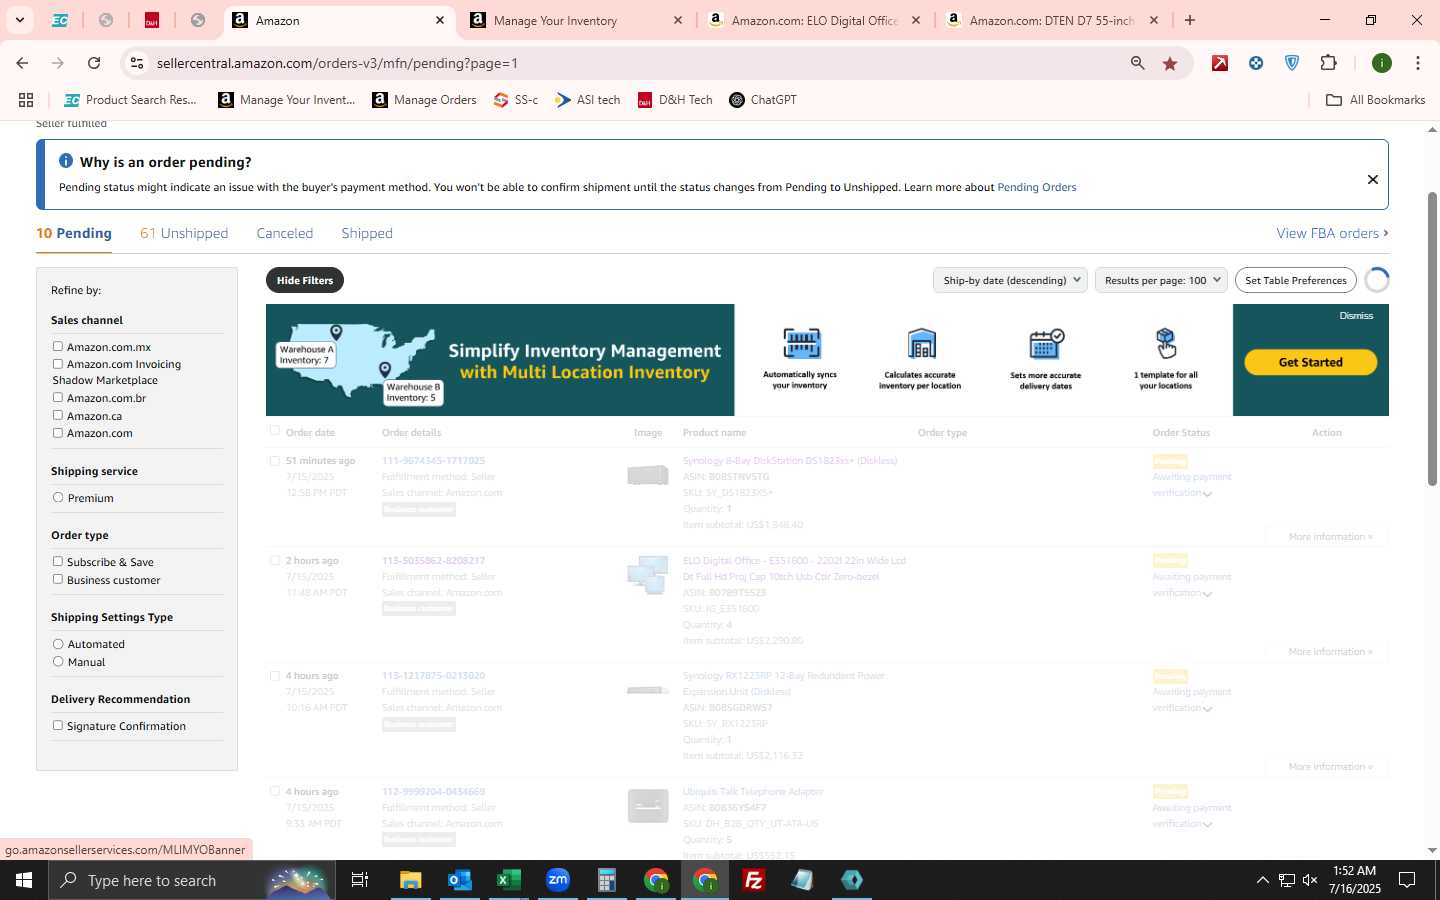
Task: Select the Manual shipping settings radio
Action: pyautogui.click(x=58, y=661)
